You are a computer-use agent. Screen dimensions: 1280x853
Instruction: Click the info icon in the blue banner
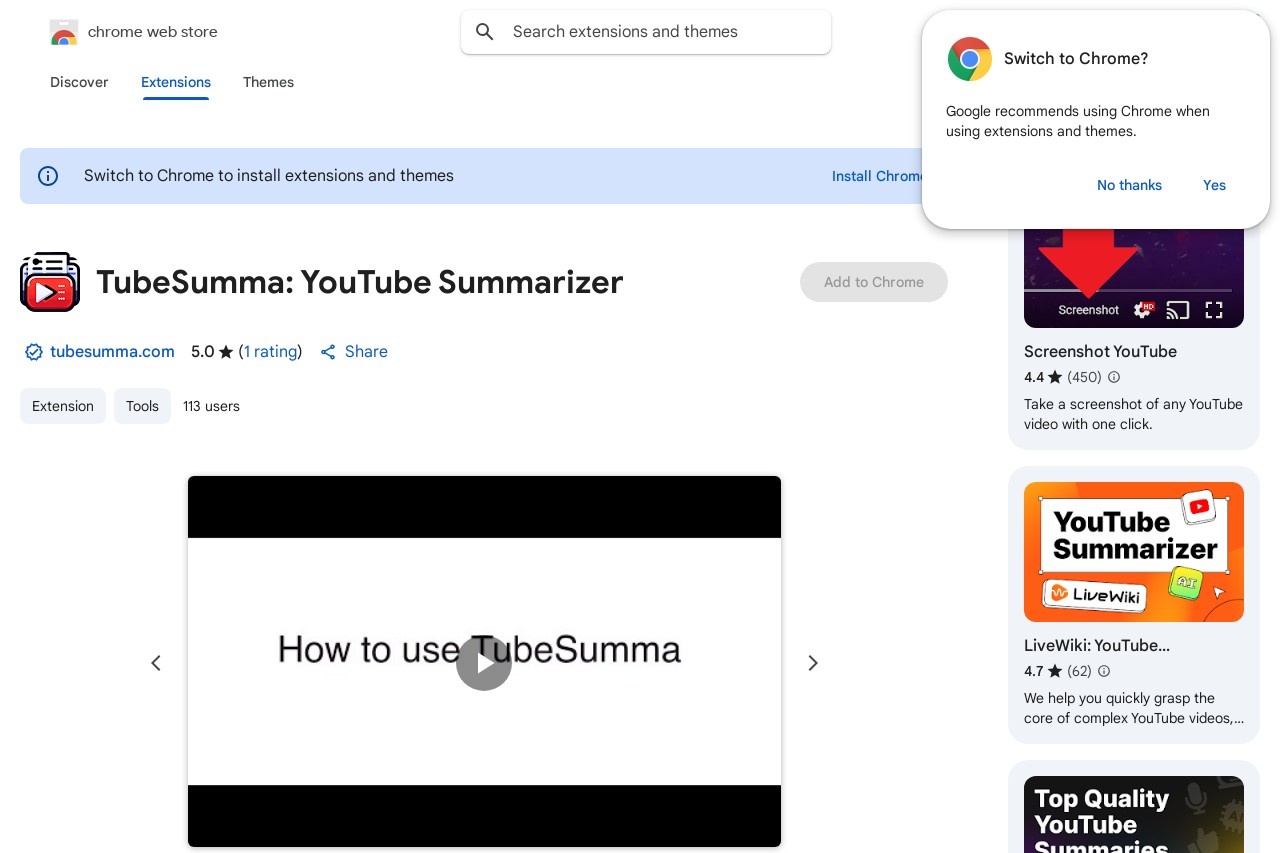pos(48,176)
